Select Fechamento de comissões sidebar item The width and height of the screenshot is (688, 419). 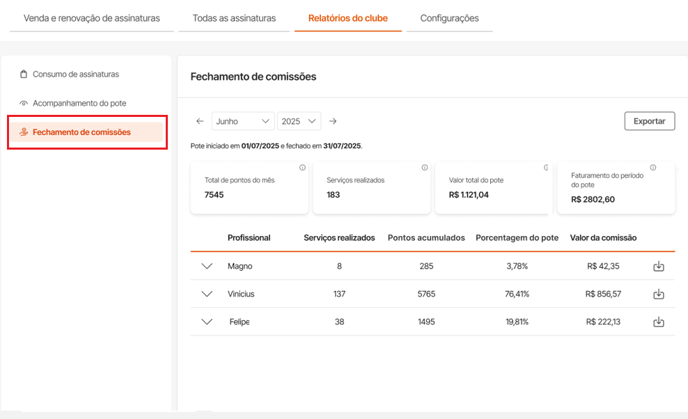pyautogui.click(x=81, y=132)
